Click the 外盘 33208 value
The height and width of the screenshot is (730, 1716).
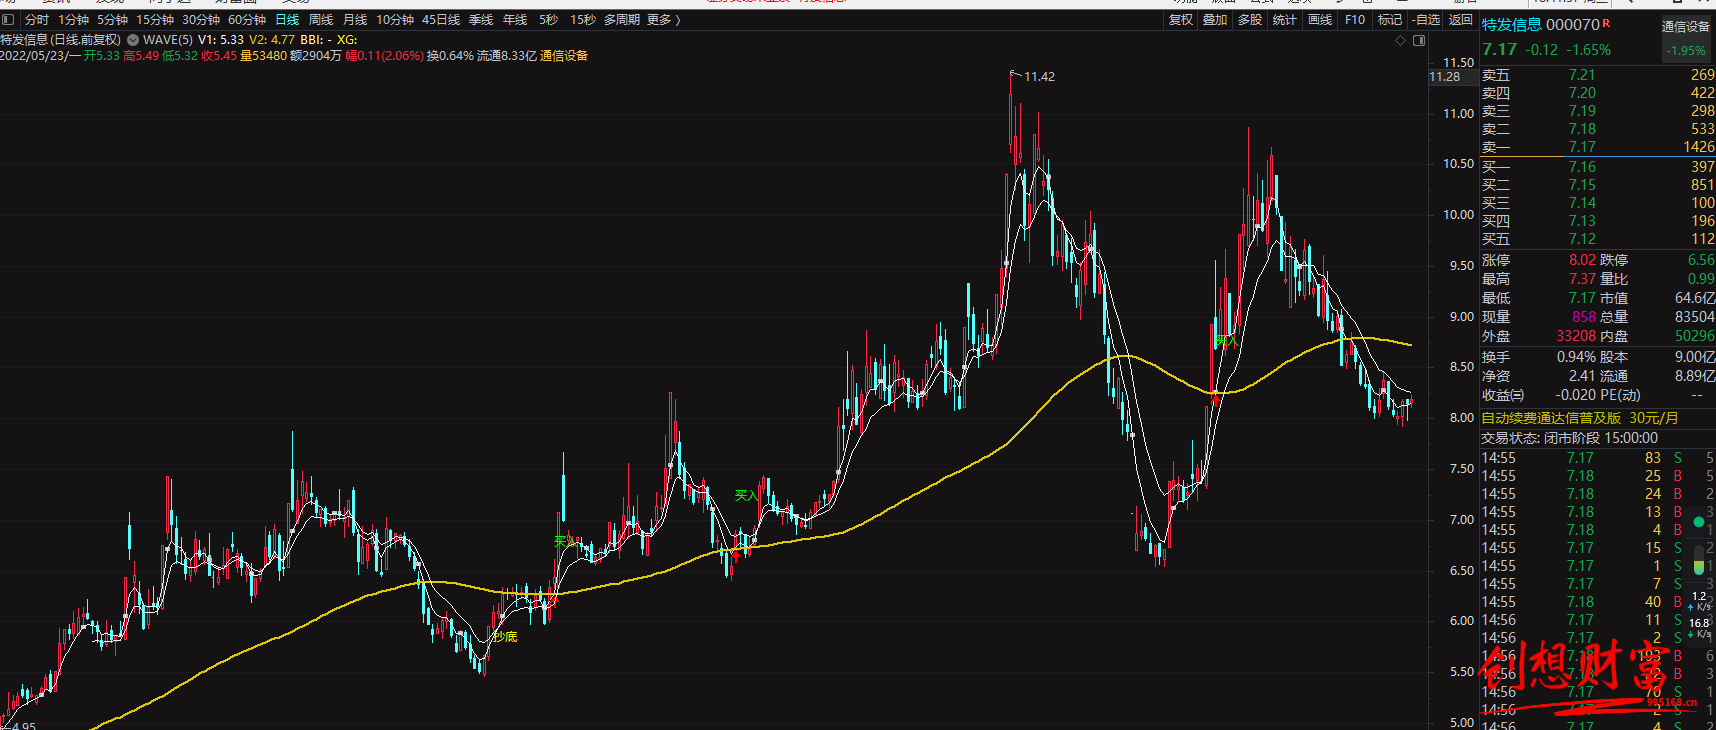tap(1576, 336)
